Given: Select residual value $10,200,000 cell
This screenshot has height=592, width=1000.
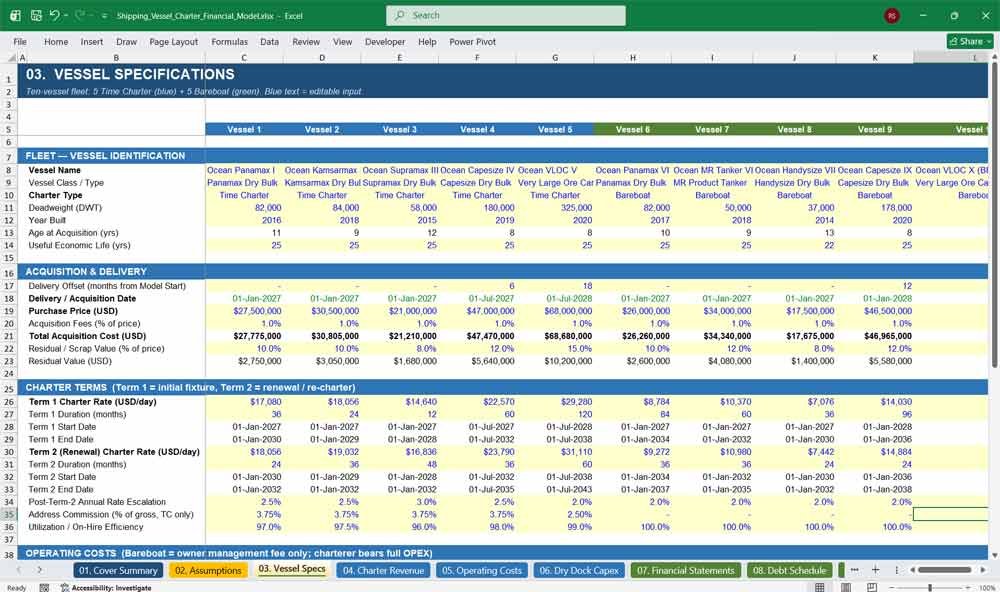Looking at the screenshot, I should tap(555, 361).
